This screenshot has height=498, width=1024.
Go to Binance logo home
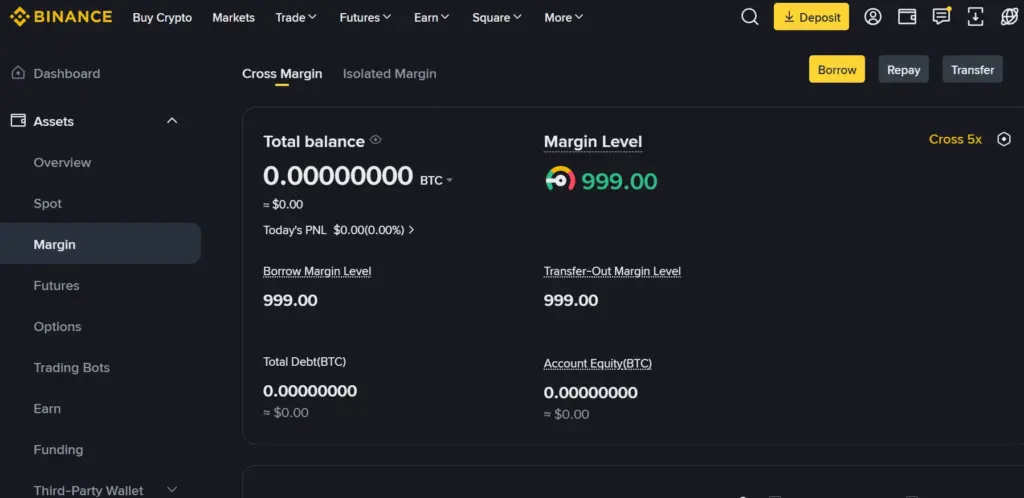[61, 17]
